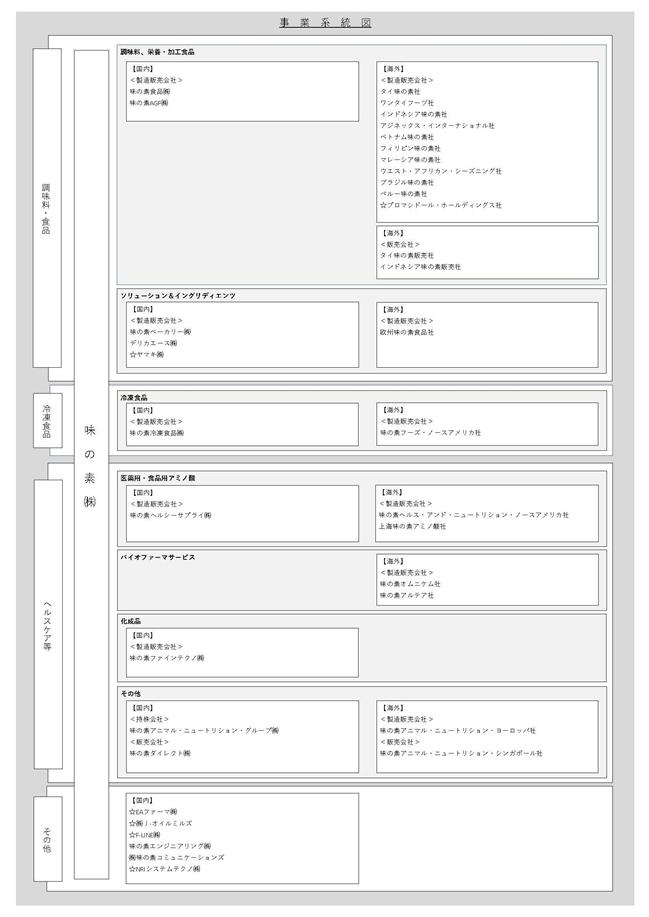649x917 pixels.
Task: Click the text '☆プロマシドール・ホールディングス社'
Action: coord(441,205)
